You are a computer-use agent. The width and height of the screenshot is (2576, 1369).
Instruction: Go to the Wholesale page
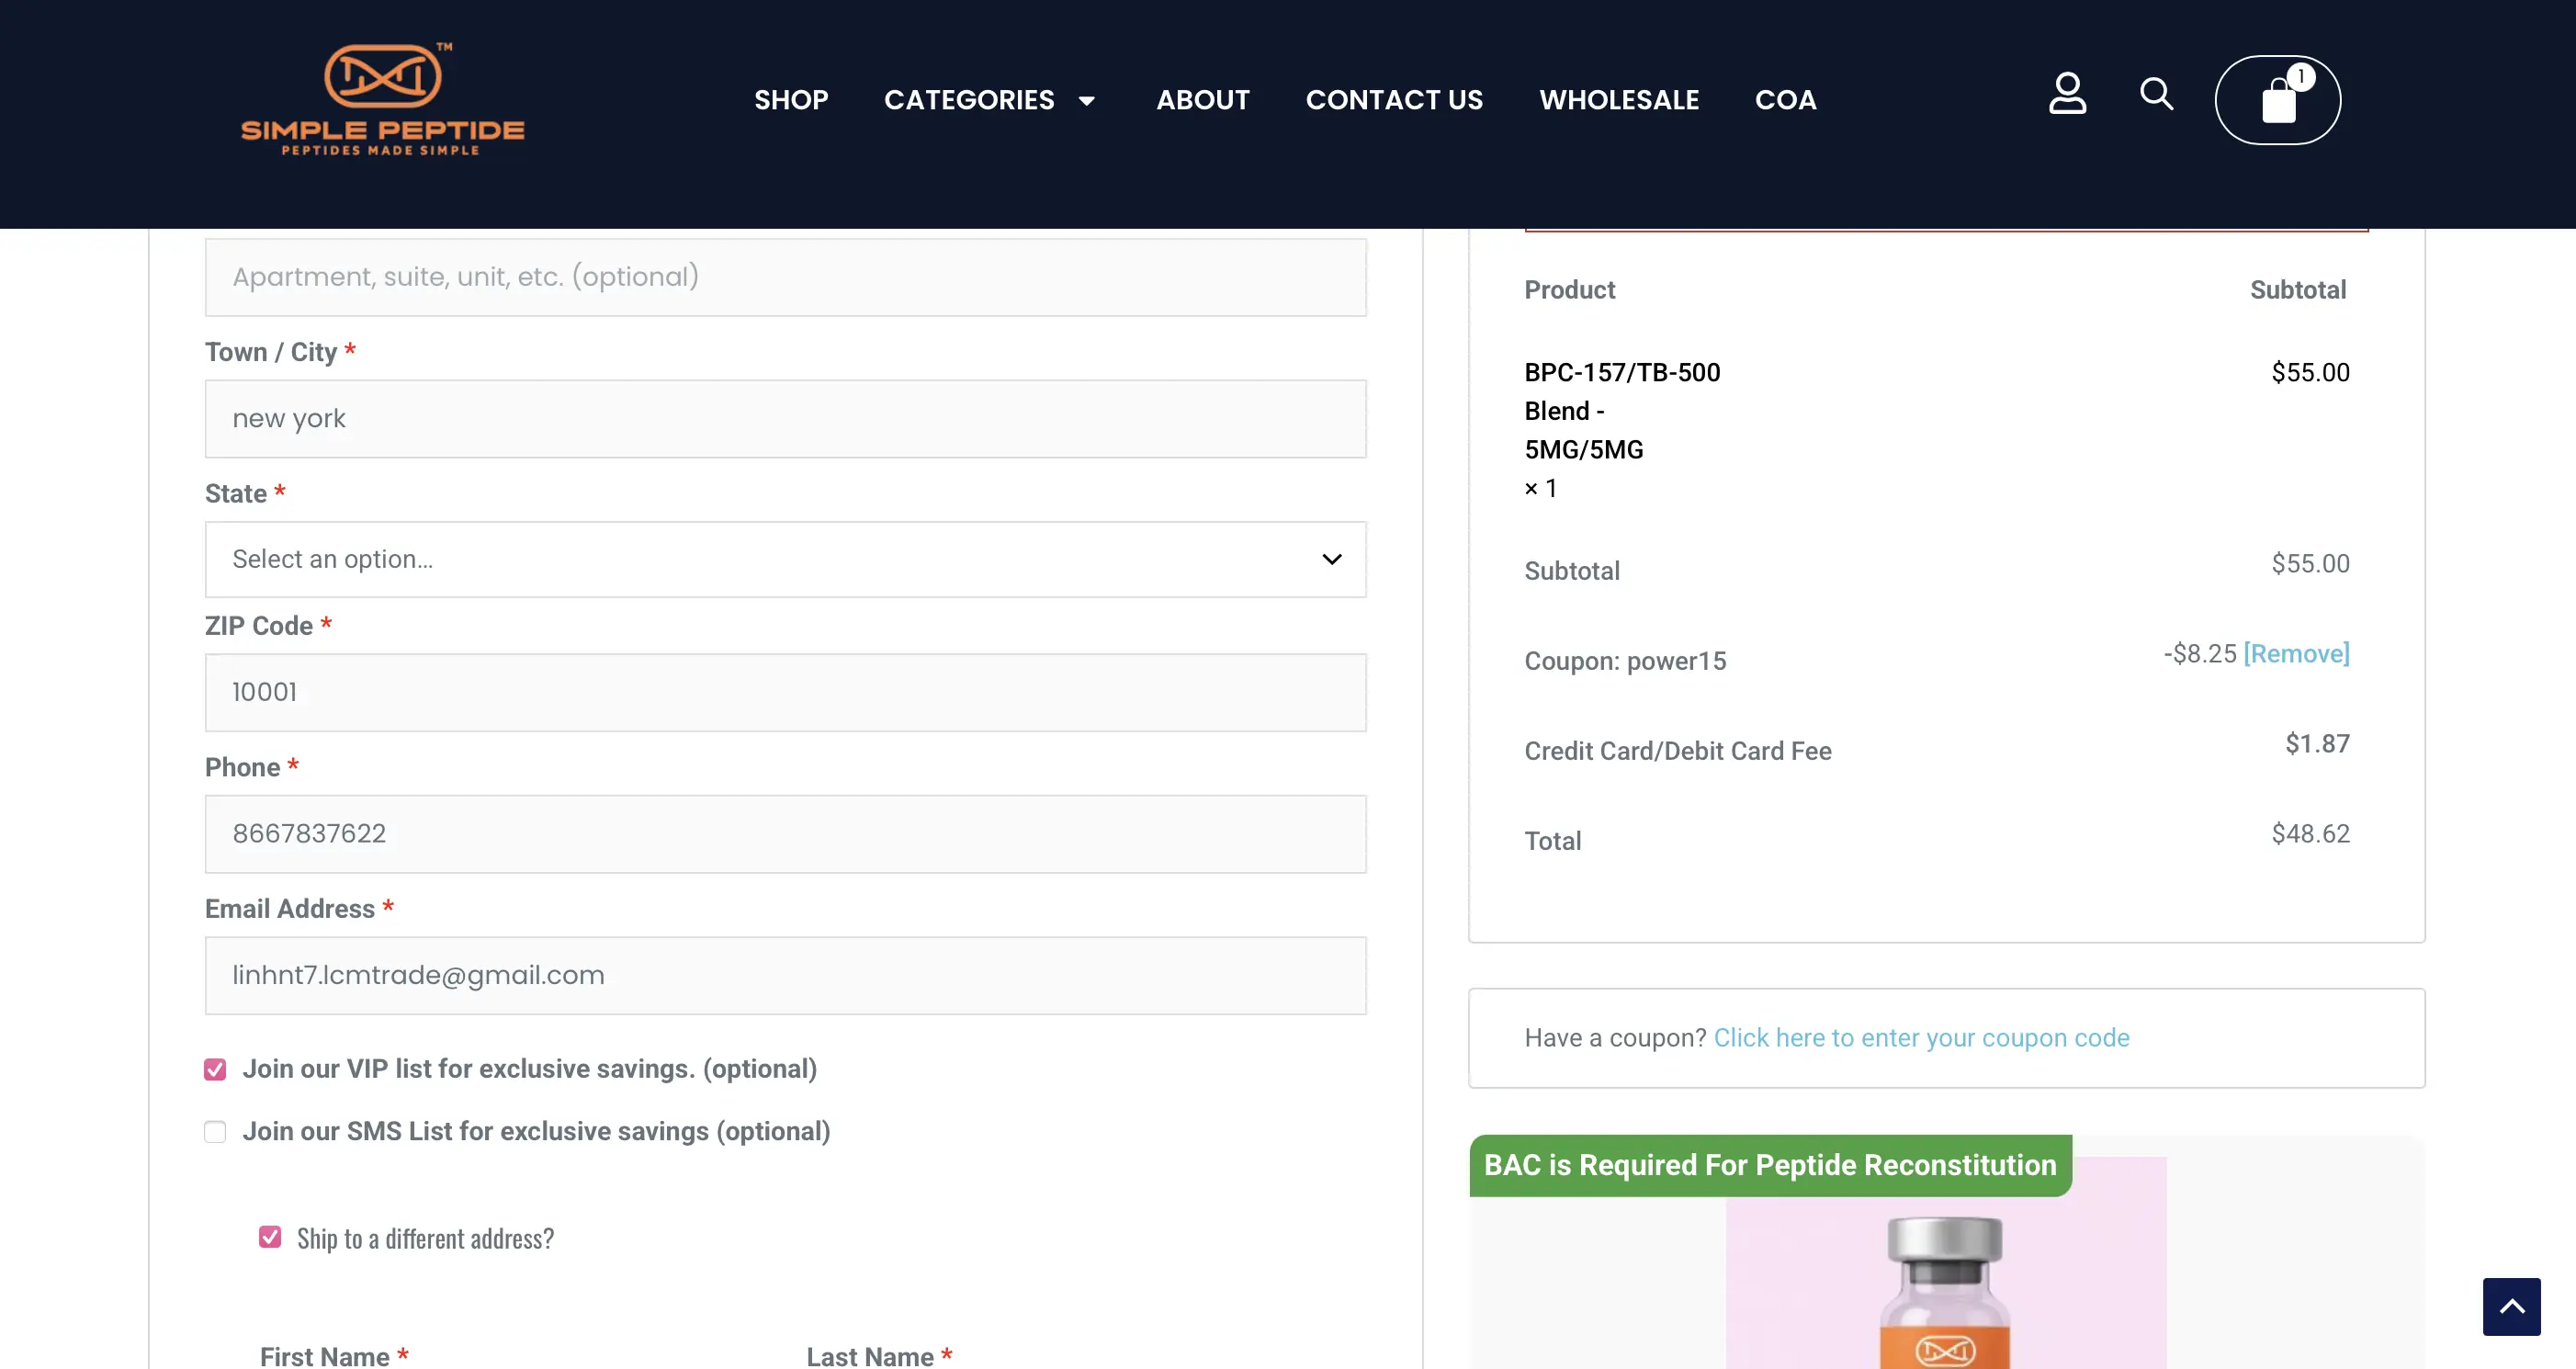tap(1618, 100)
